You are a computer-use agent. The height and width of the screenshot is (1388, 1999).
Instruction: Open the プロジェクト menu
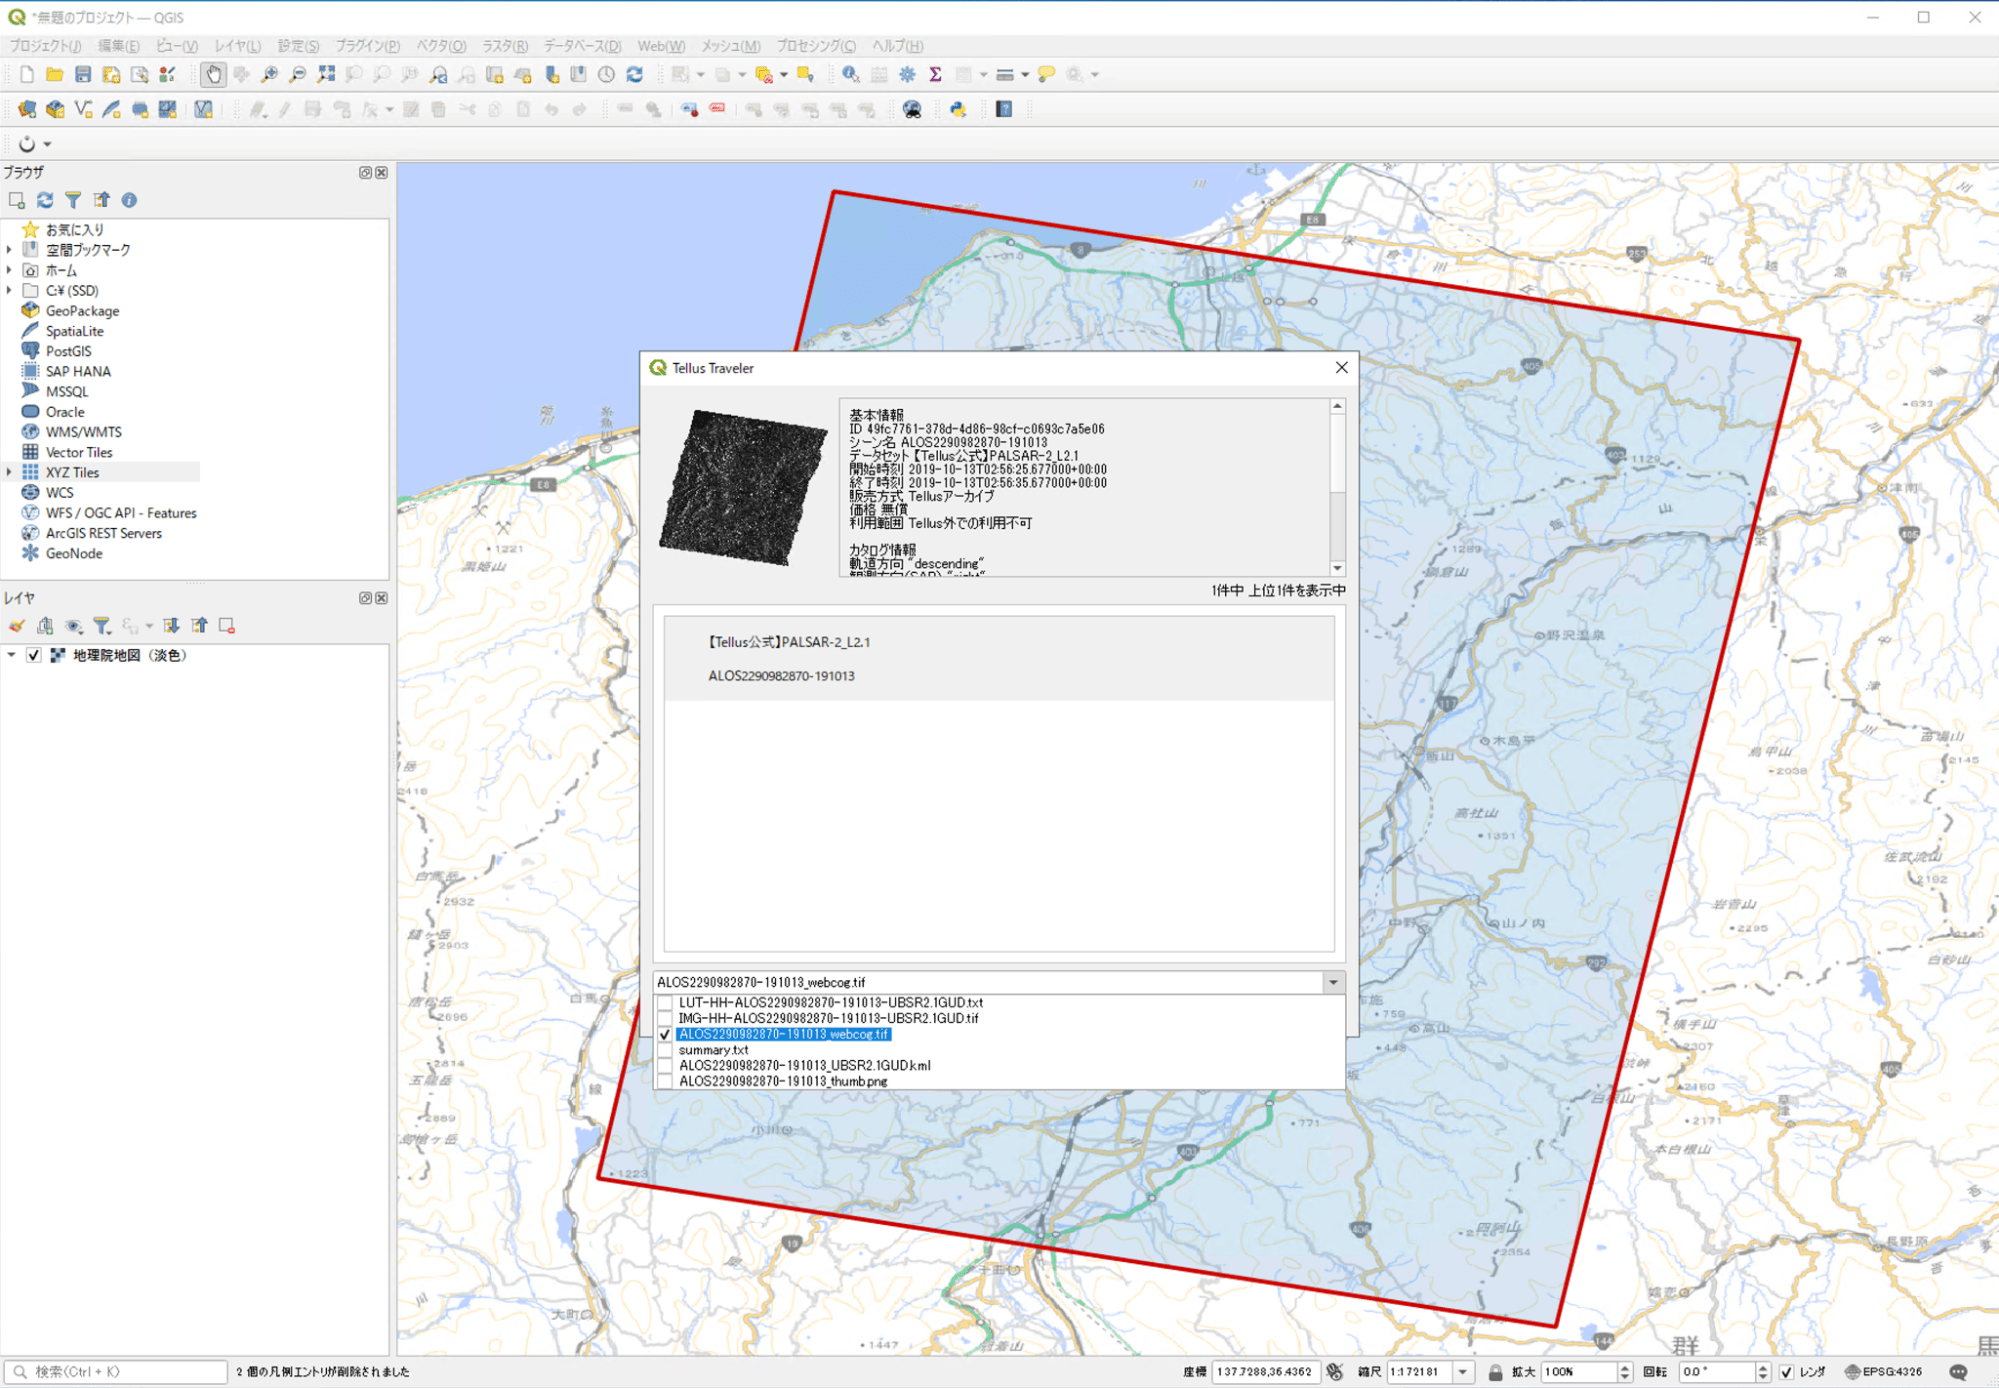tap(45, 46)
